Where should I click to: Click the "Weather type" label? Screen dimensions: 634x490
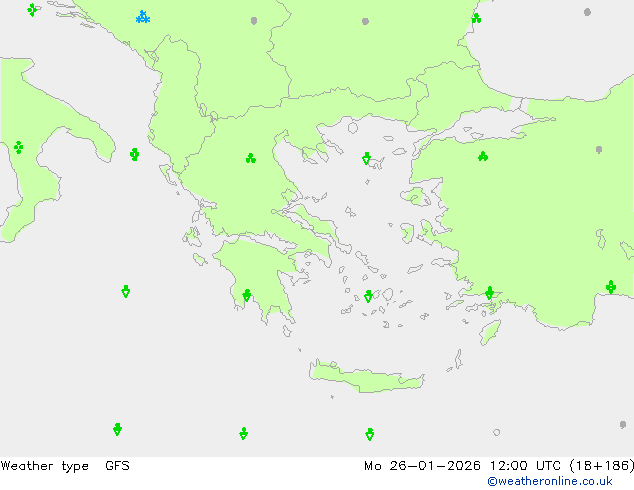click(44, 466)
